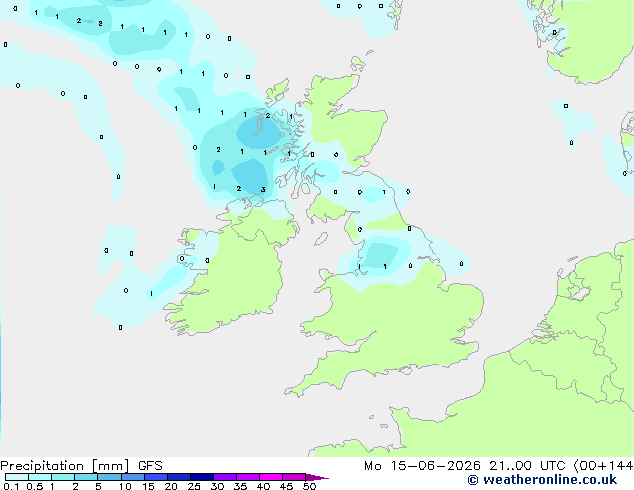Click the 'Precipitation' title word

click(42, 466)
